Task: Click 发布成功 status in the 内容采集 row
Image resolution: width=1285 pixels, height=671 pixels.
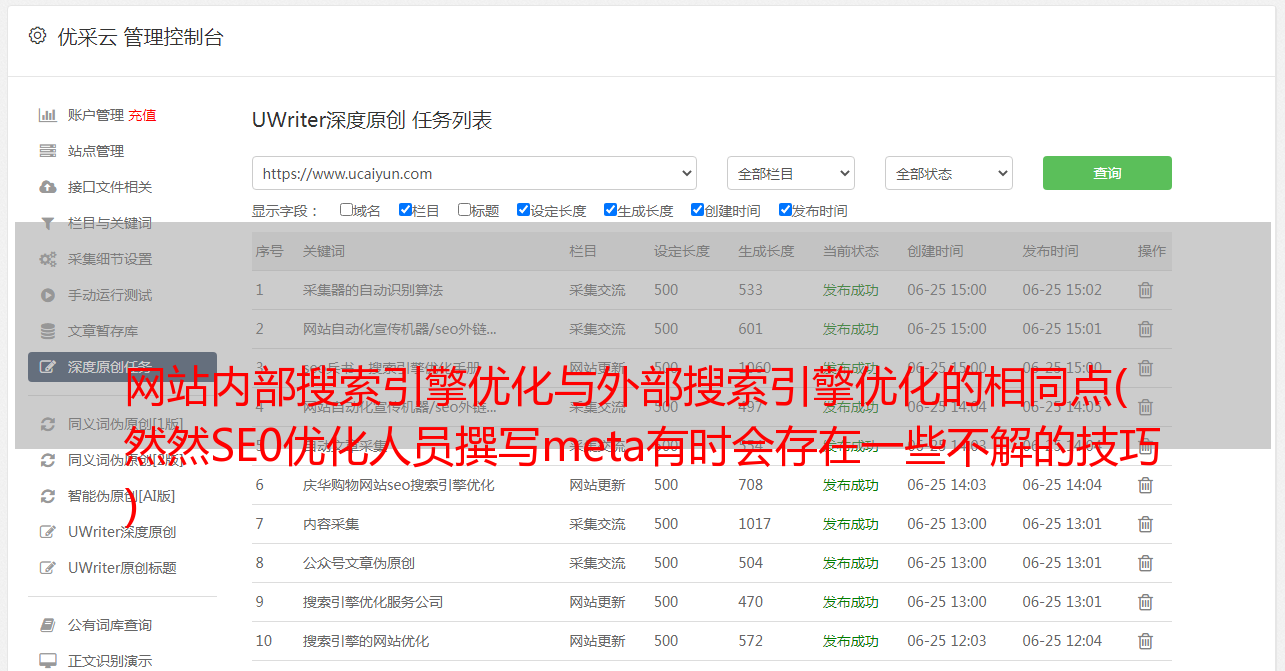Action: [x=851, y=524]
